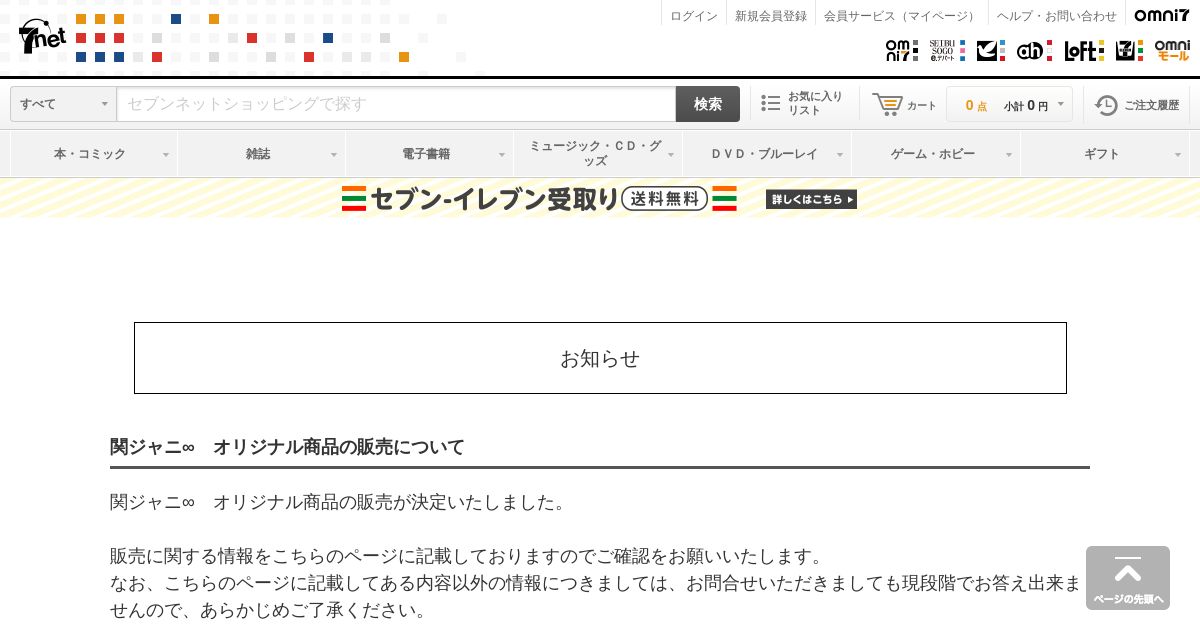1200x630 pixels.
Task: Jump to top with ページの先頭へ button
Action: point(1128,577)
